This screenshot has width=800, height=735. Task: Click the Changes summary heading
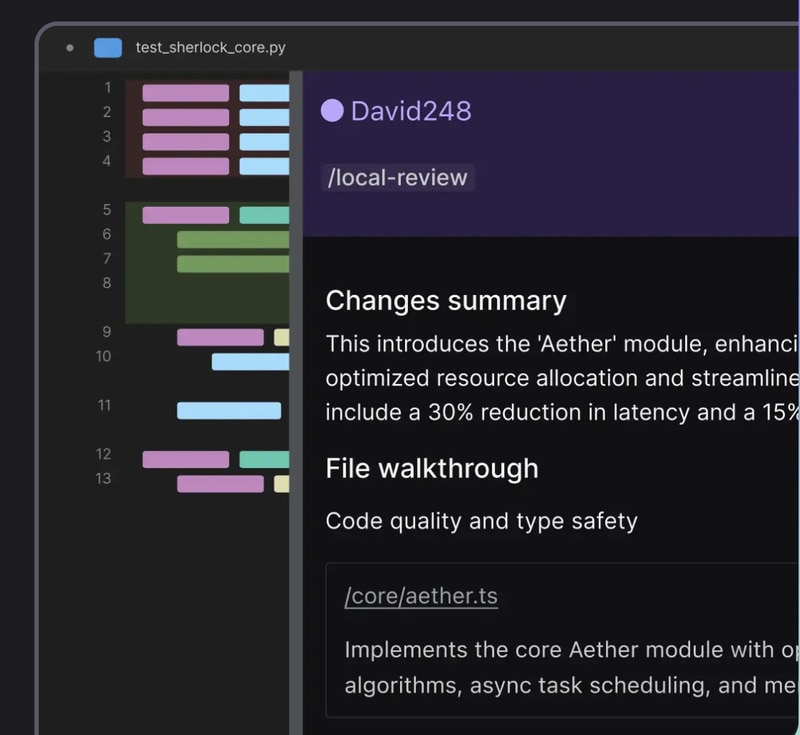[x=446, y=301]
